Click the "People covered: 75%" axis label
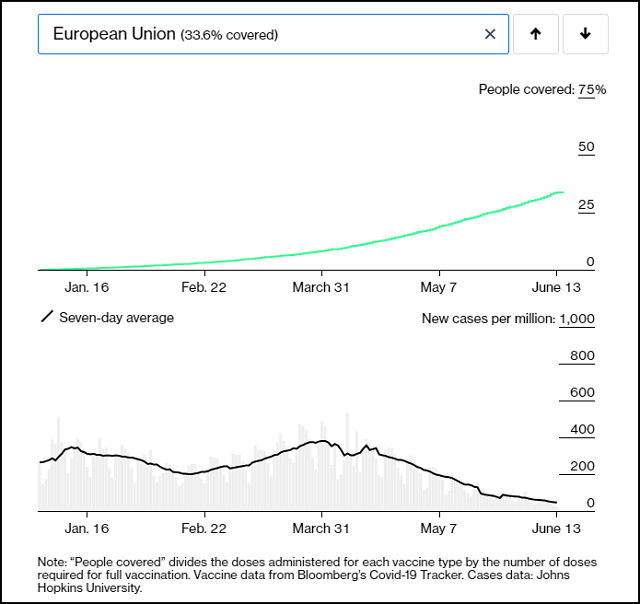The image size is (640, 604). click(x=542, y=89)
